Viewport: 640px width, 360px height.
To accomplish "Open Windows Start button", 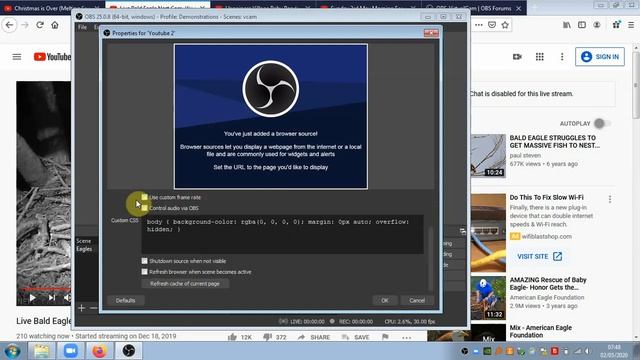I will 13,351.
